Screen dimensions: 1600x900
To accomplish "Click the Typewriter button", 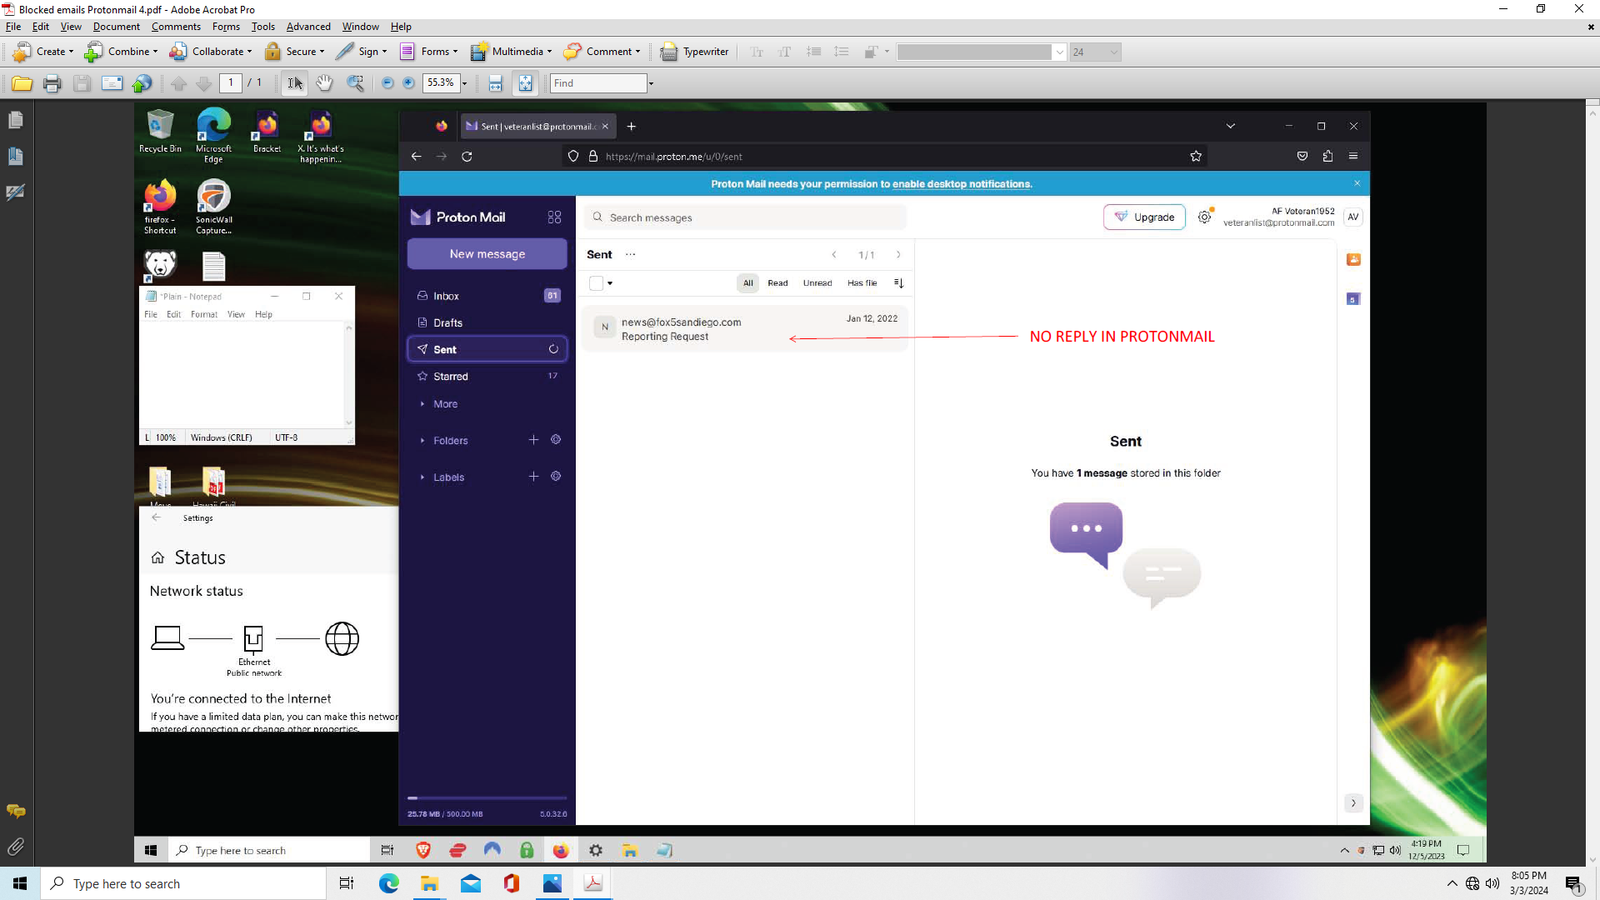I will click(x=695, y=51).
